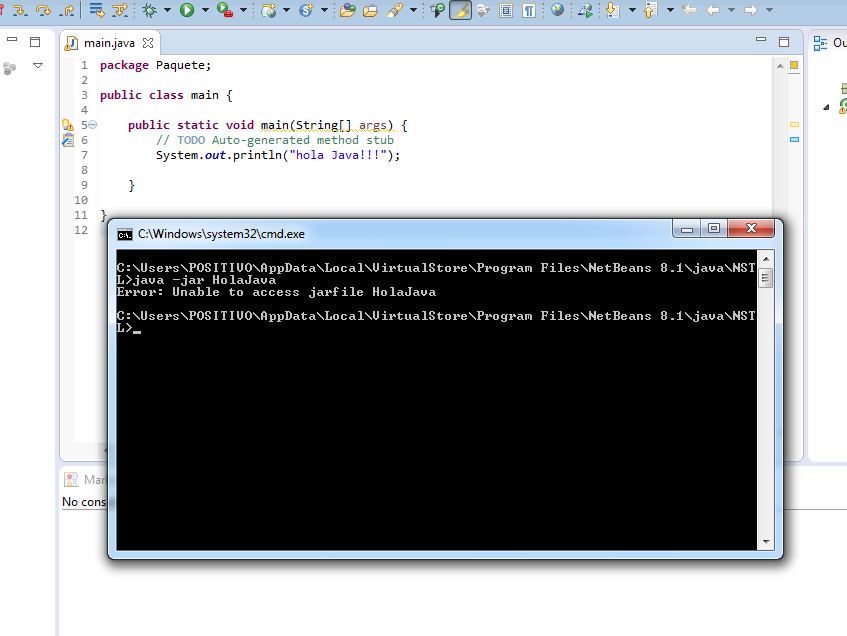The image size is (847, 636).
Task: Click the New Dynamic Web Project icon
Action: coord(268,10)
